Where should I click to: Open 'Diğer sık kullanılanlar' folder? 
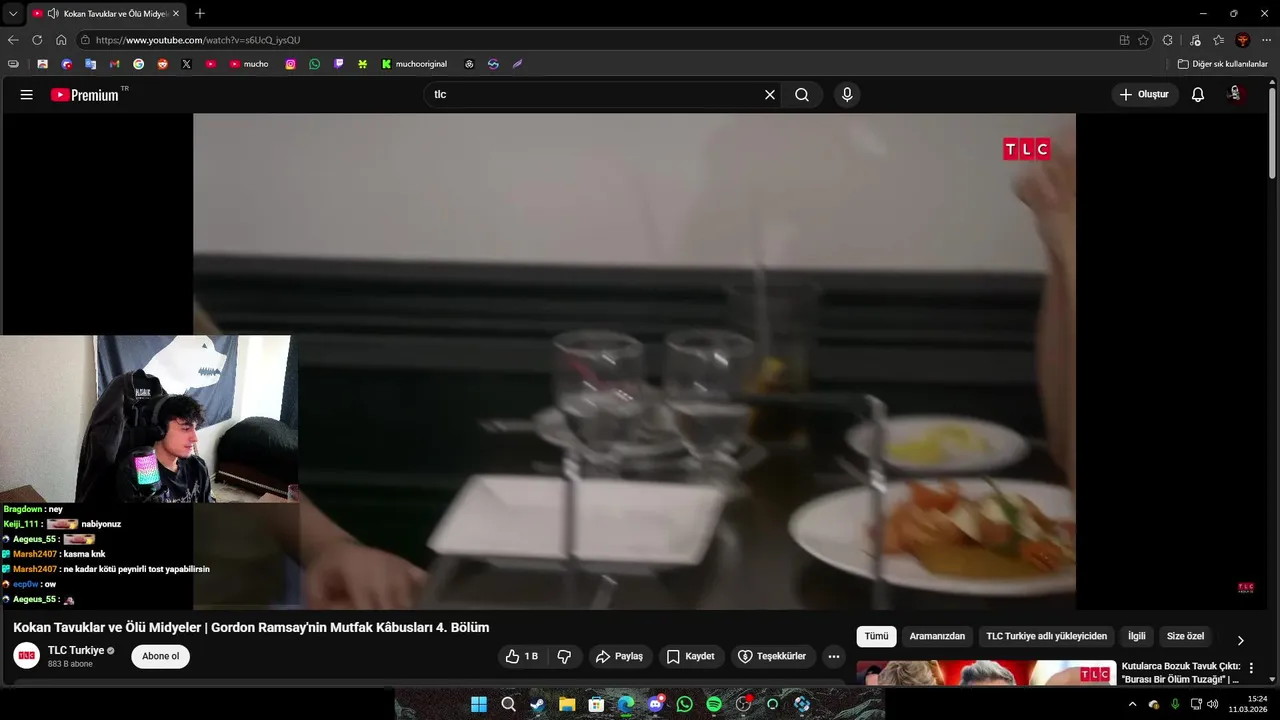[x=1223, y=64]
